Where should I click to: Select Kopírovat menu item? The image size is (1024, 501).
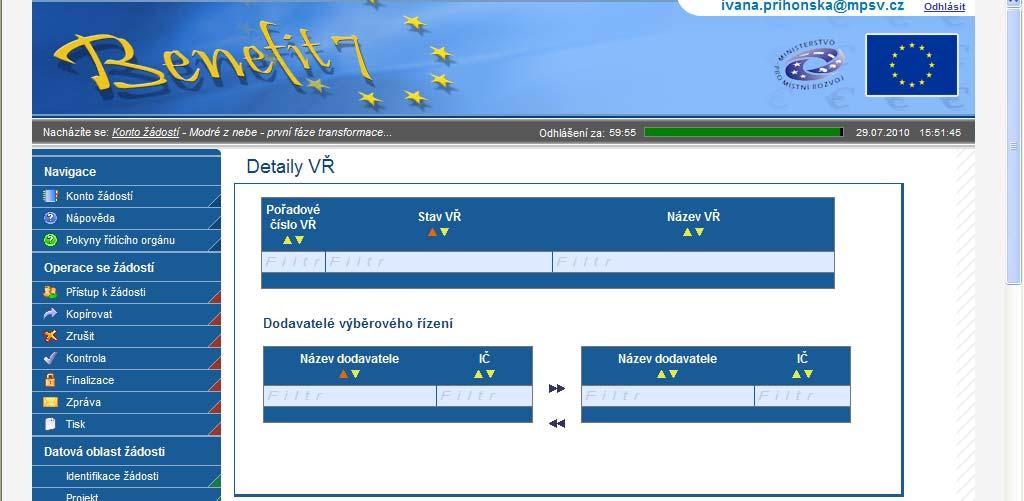pos(126,314)
